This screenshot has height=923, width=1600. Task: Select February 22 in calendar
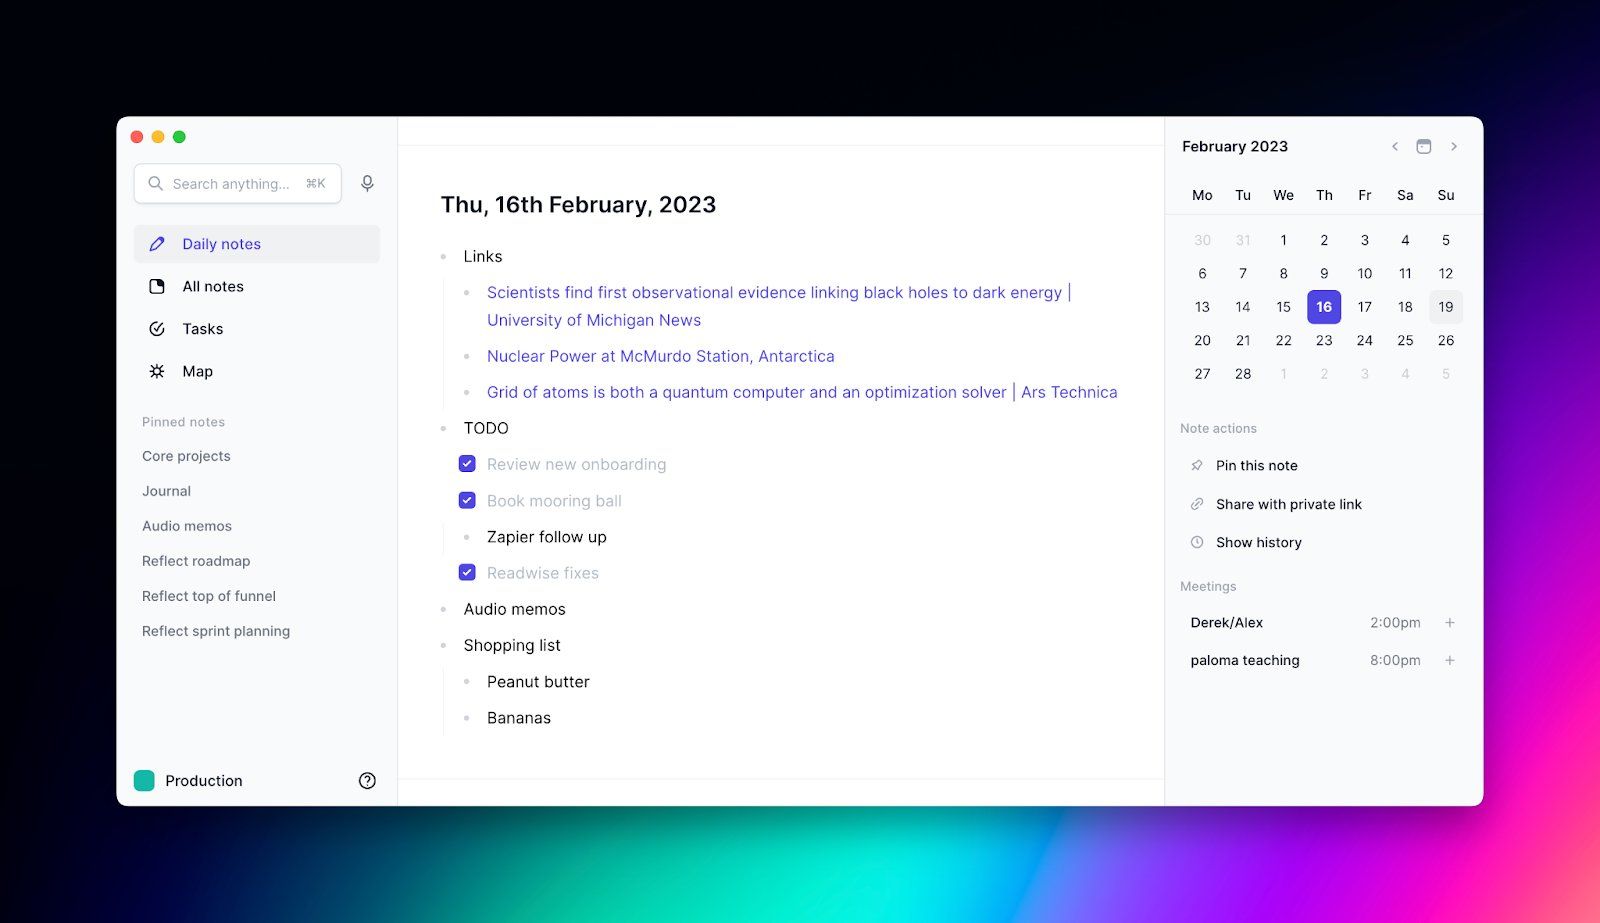(1284, 340)
